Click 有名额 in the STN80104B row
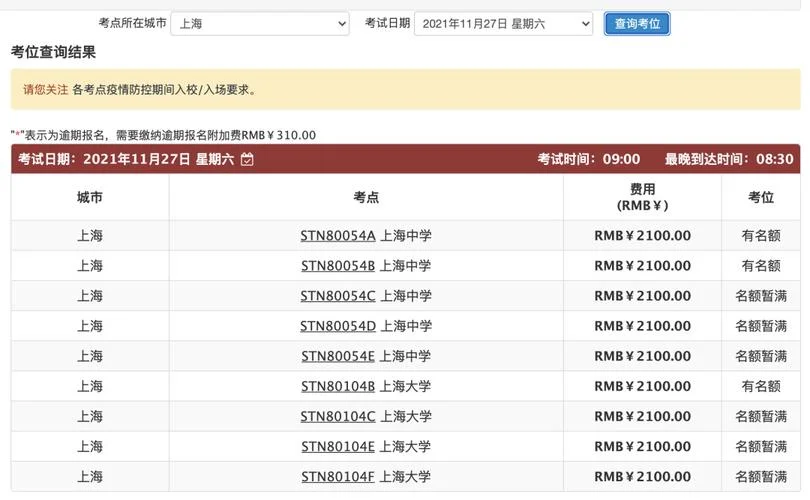 pos(761,386)
